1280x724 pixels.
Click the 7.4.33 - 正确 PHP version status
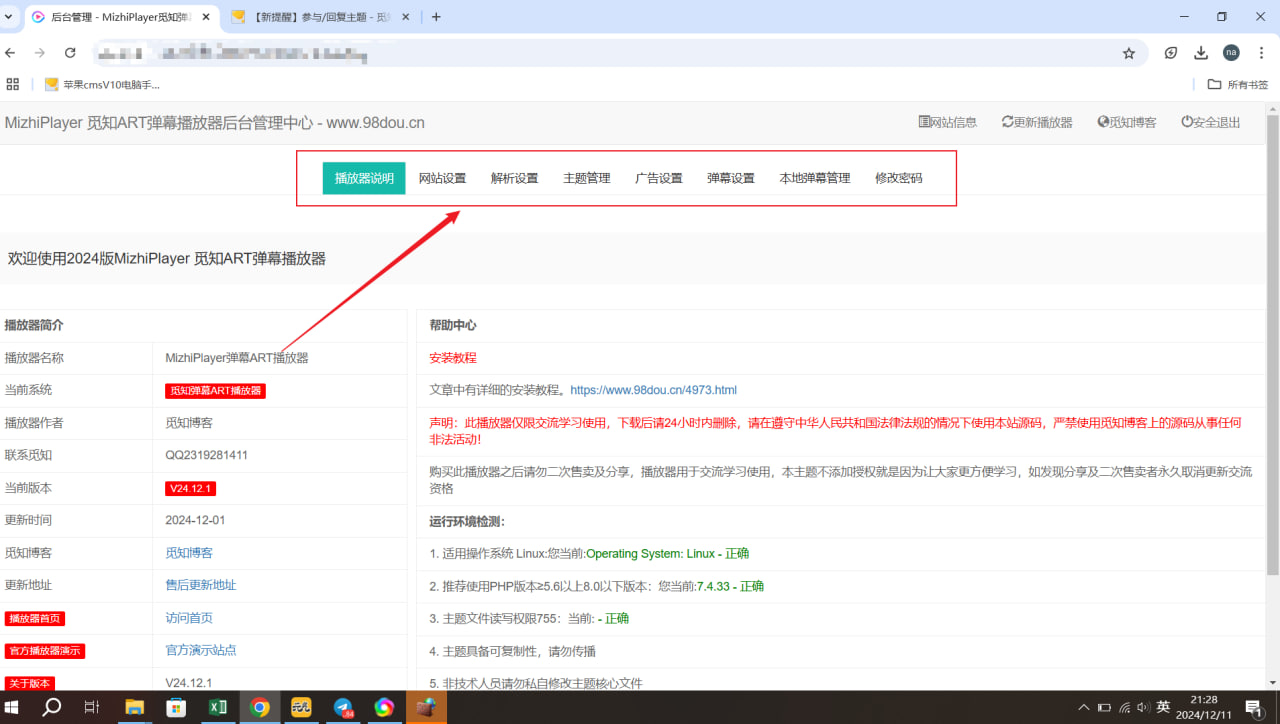pyautogui.click(x=730, y=586)
